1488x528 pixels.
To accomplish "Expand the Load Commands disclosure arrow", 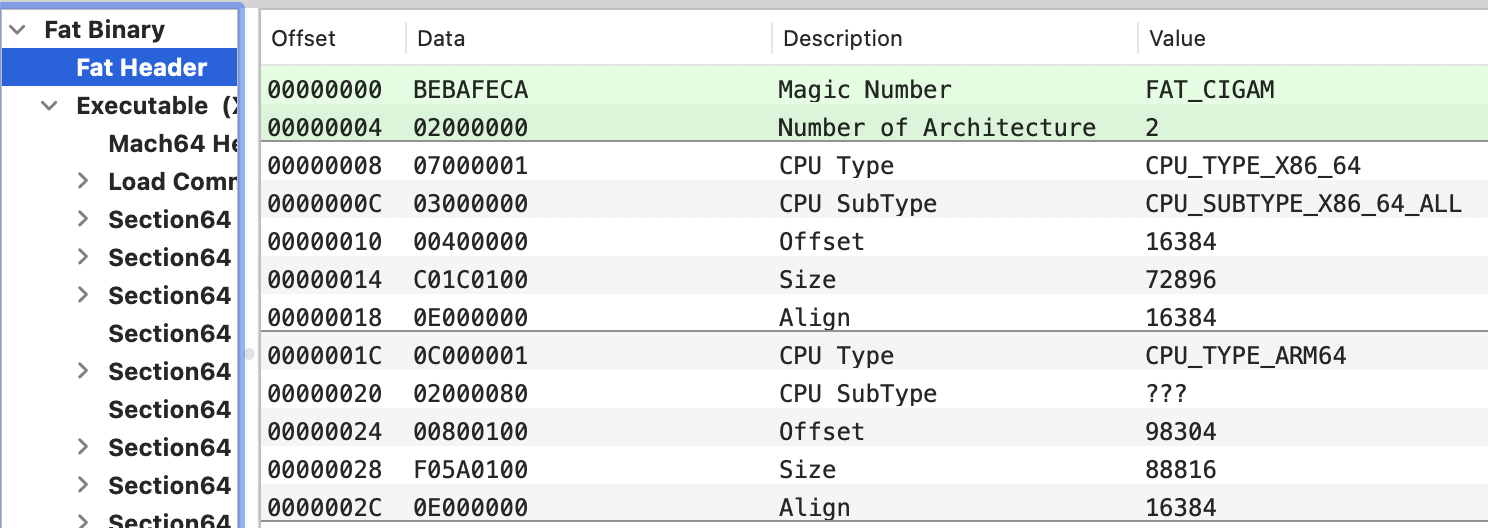I will (x=84, y=182).
